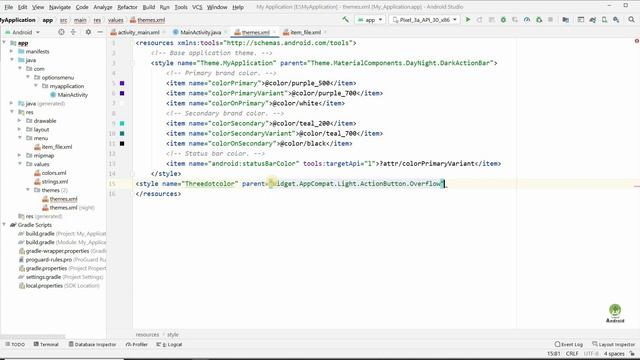Screen dimensions: 640x360
Task: Select strings.xml in the project tree
Action: [x=51, y=182]
